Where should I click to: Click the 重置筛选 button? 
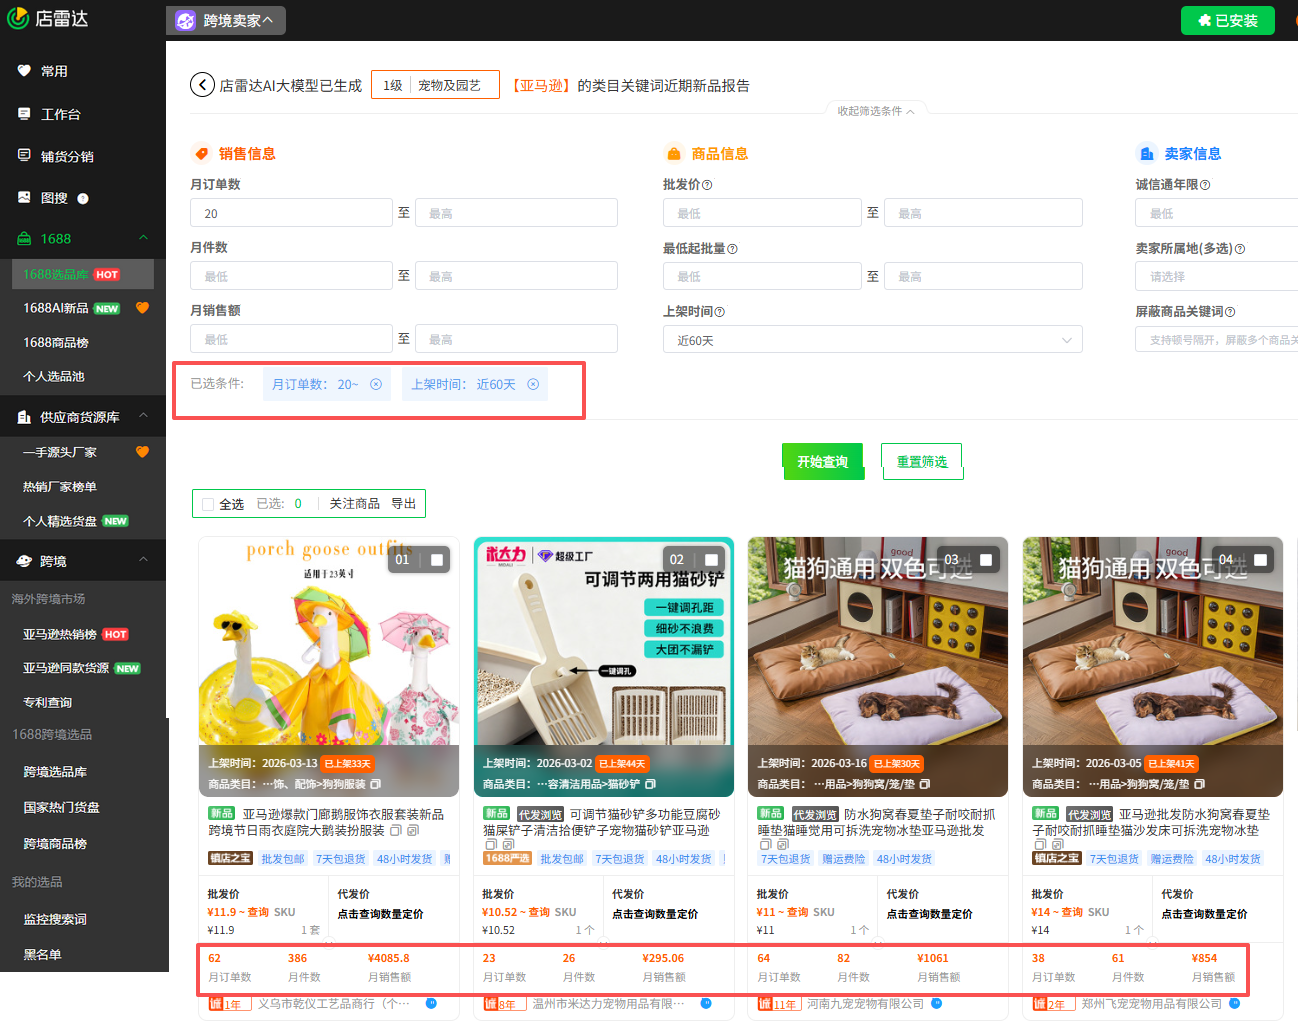pyautogui.click(x=921, y=461)
